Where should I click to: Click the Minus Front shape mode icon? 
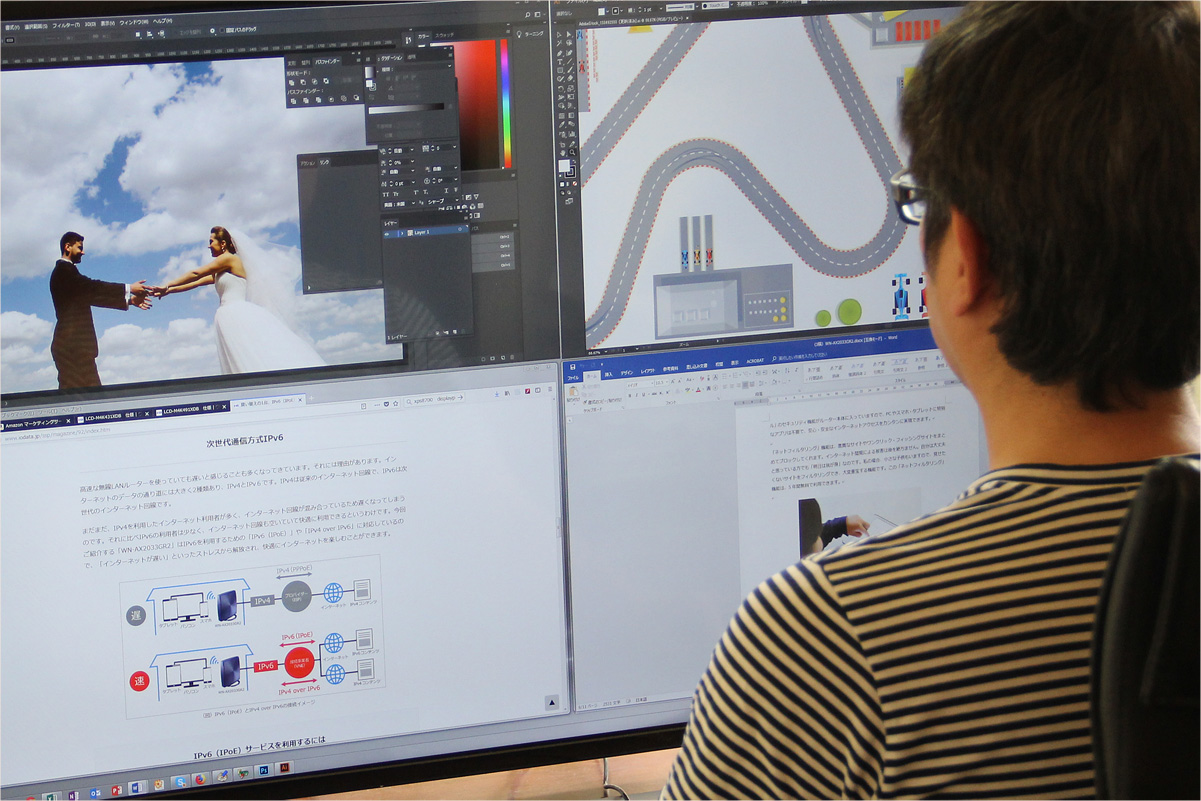point(303,82)
